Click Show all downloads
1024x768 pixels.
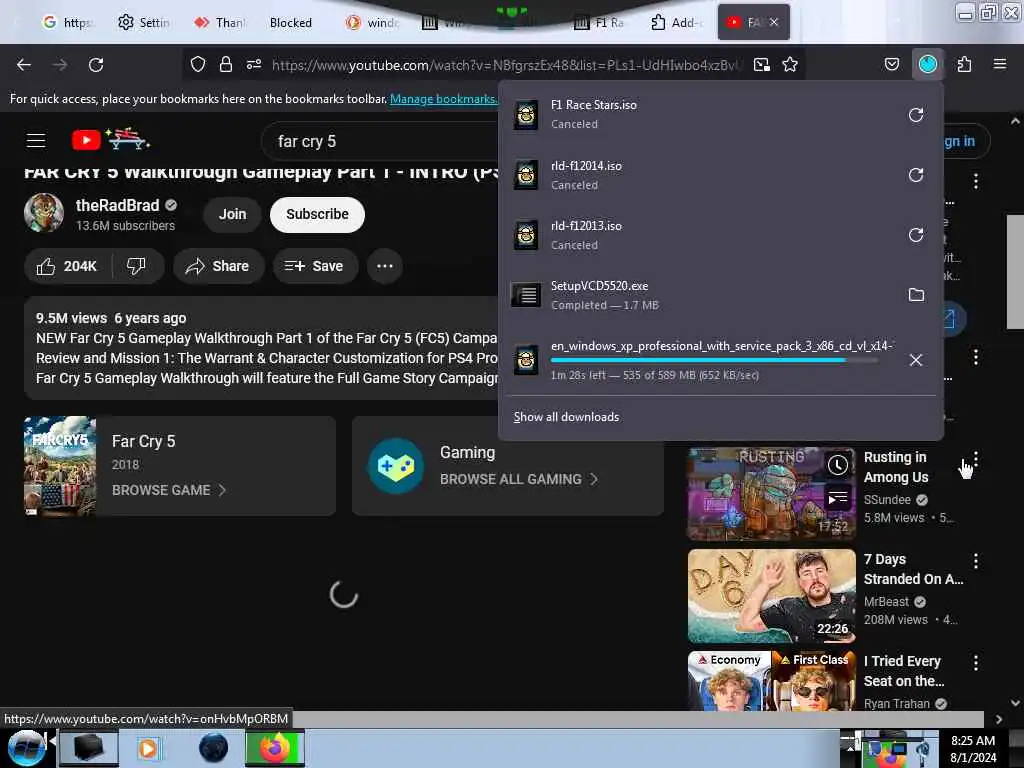(x=566, y=417)
